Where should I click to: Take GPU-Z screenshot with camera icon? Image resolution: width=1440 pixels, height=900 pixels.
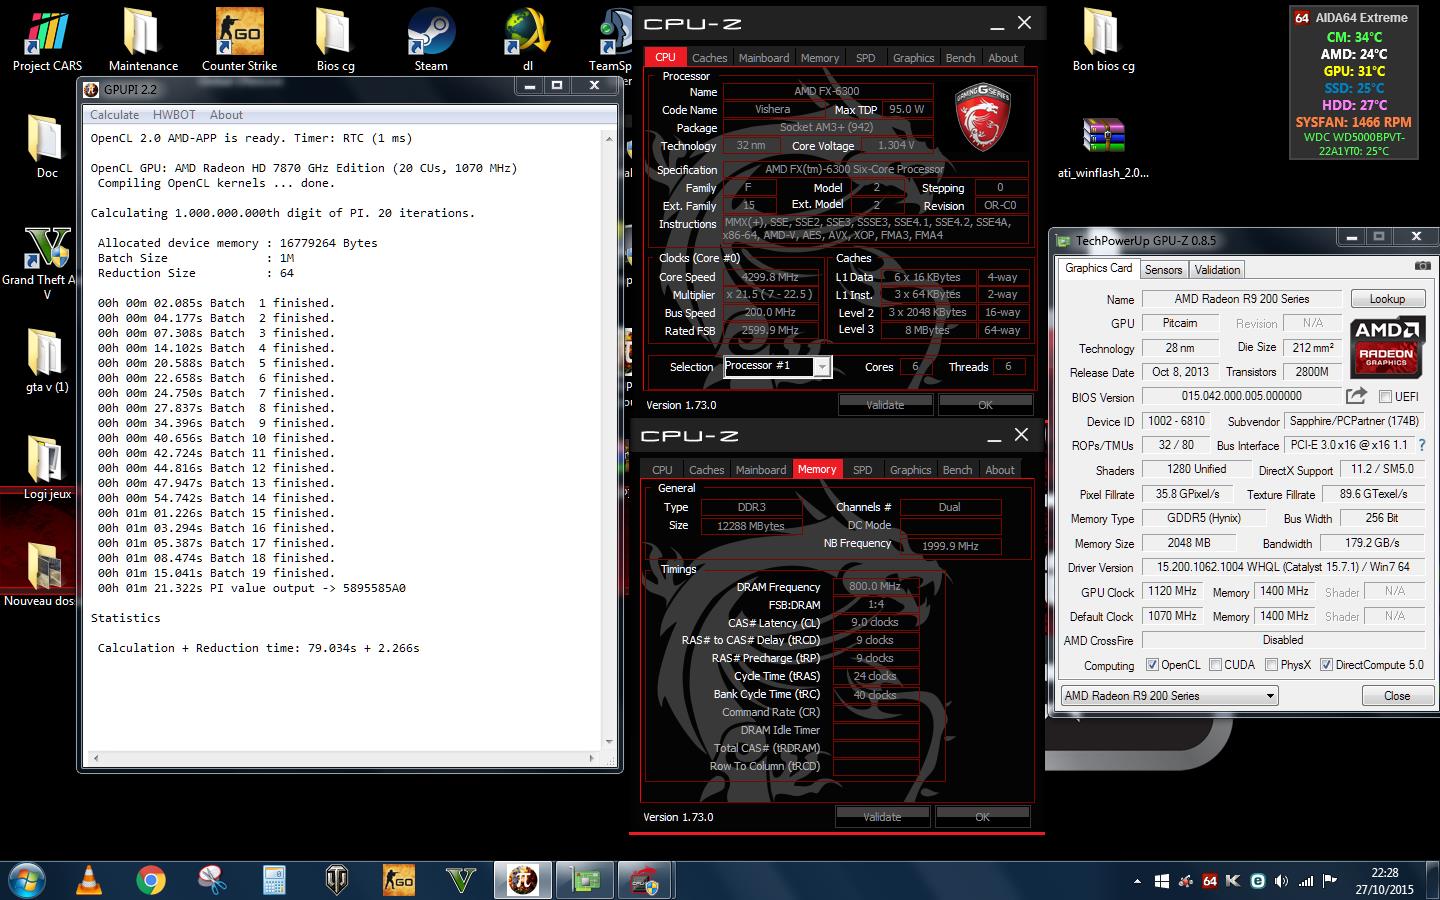1422,266
